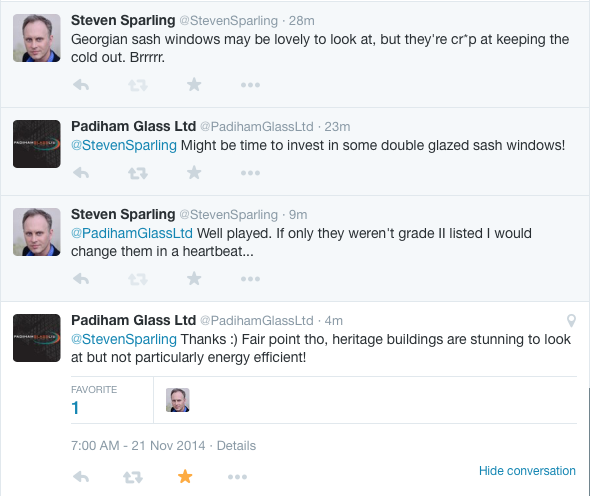Reply to the grade II listed tweet

81,279
